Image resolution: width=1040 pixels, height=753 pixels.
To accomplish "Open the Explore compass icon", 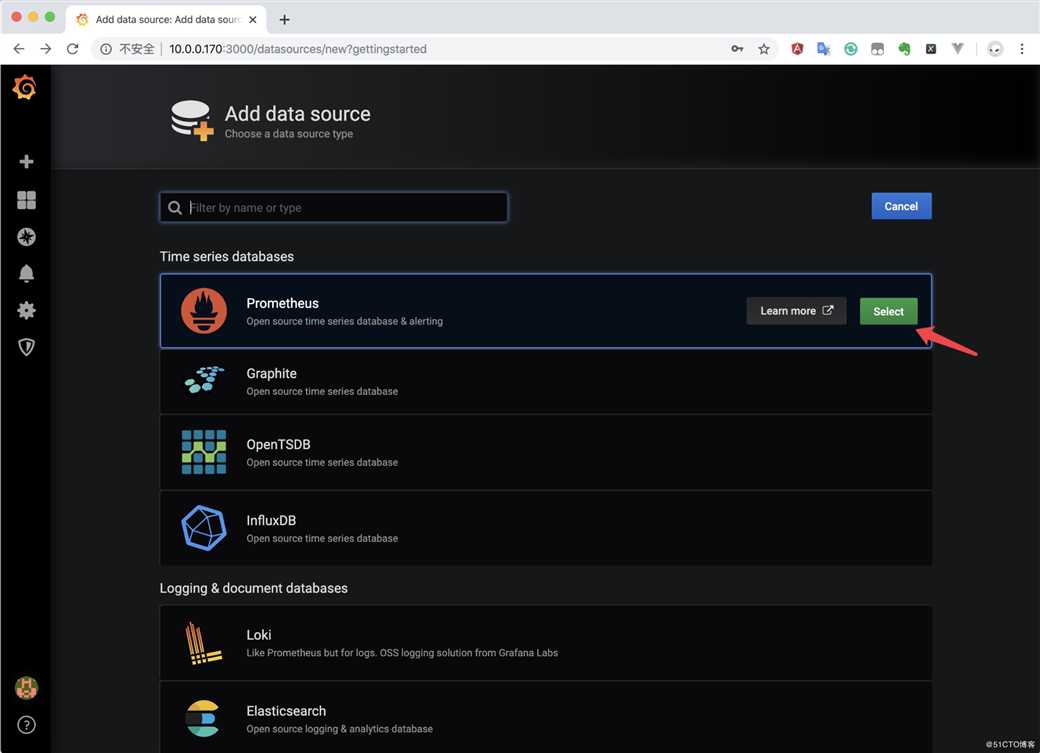I will (x=27, y=237).
